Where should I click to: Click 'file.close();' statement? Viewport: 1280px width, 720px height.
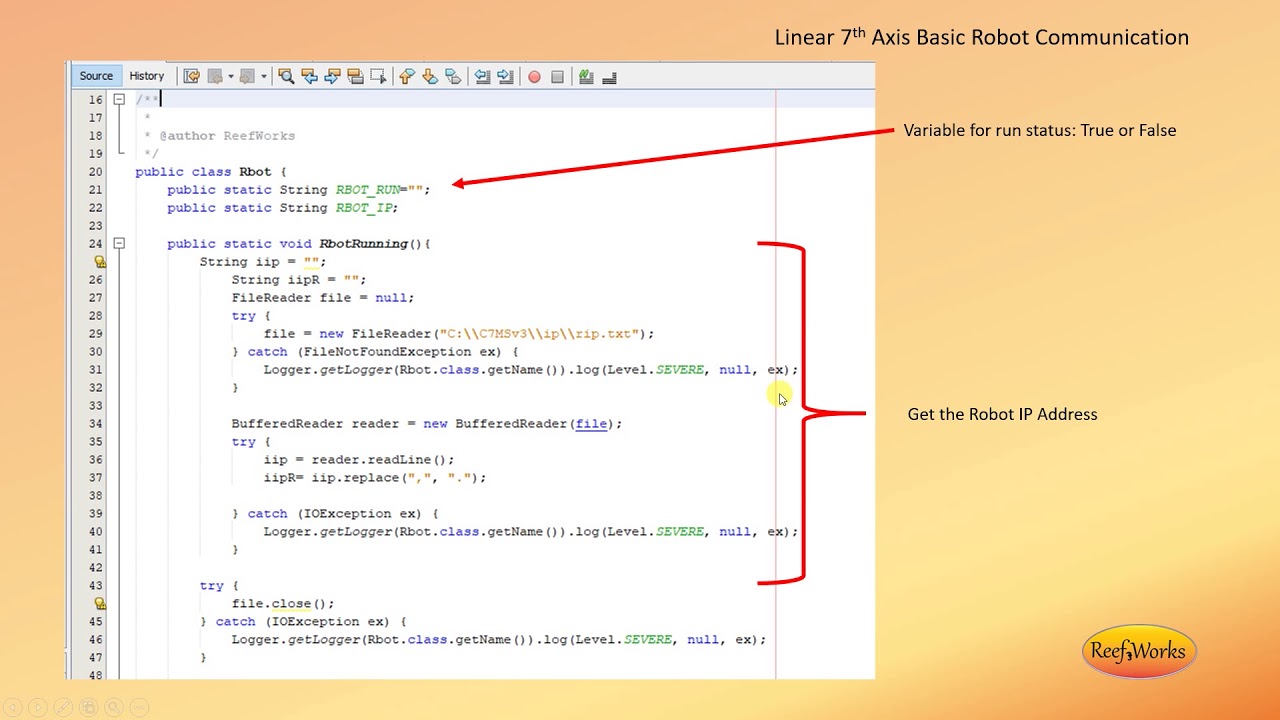(x=283, y=603)
